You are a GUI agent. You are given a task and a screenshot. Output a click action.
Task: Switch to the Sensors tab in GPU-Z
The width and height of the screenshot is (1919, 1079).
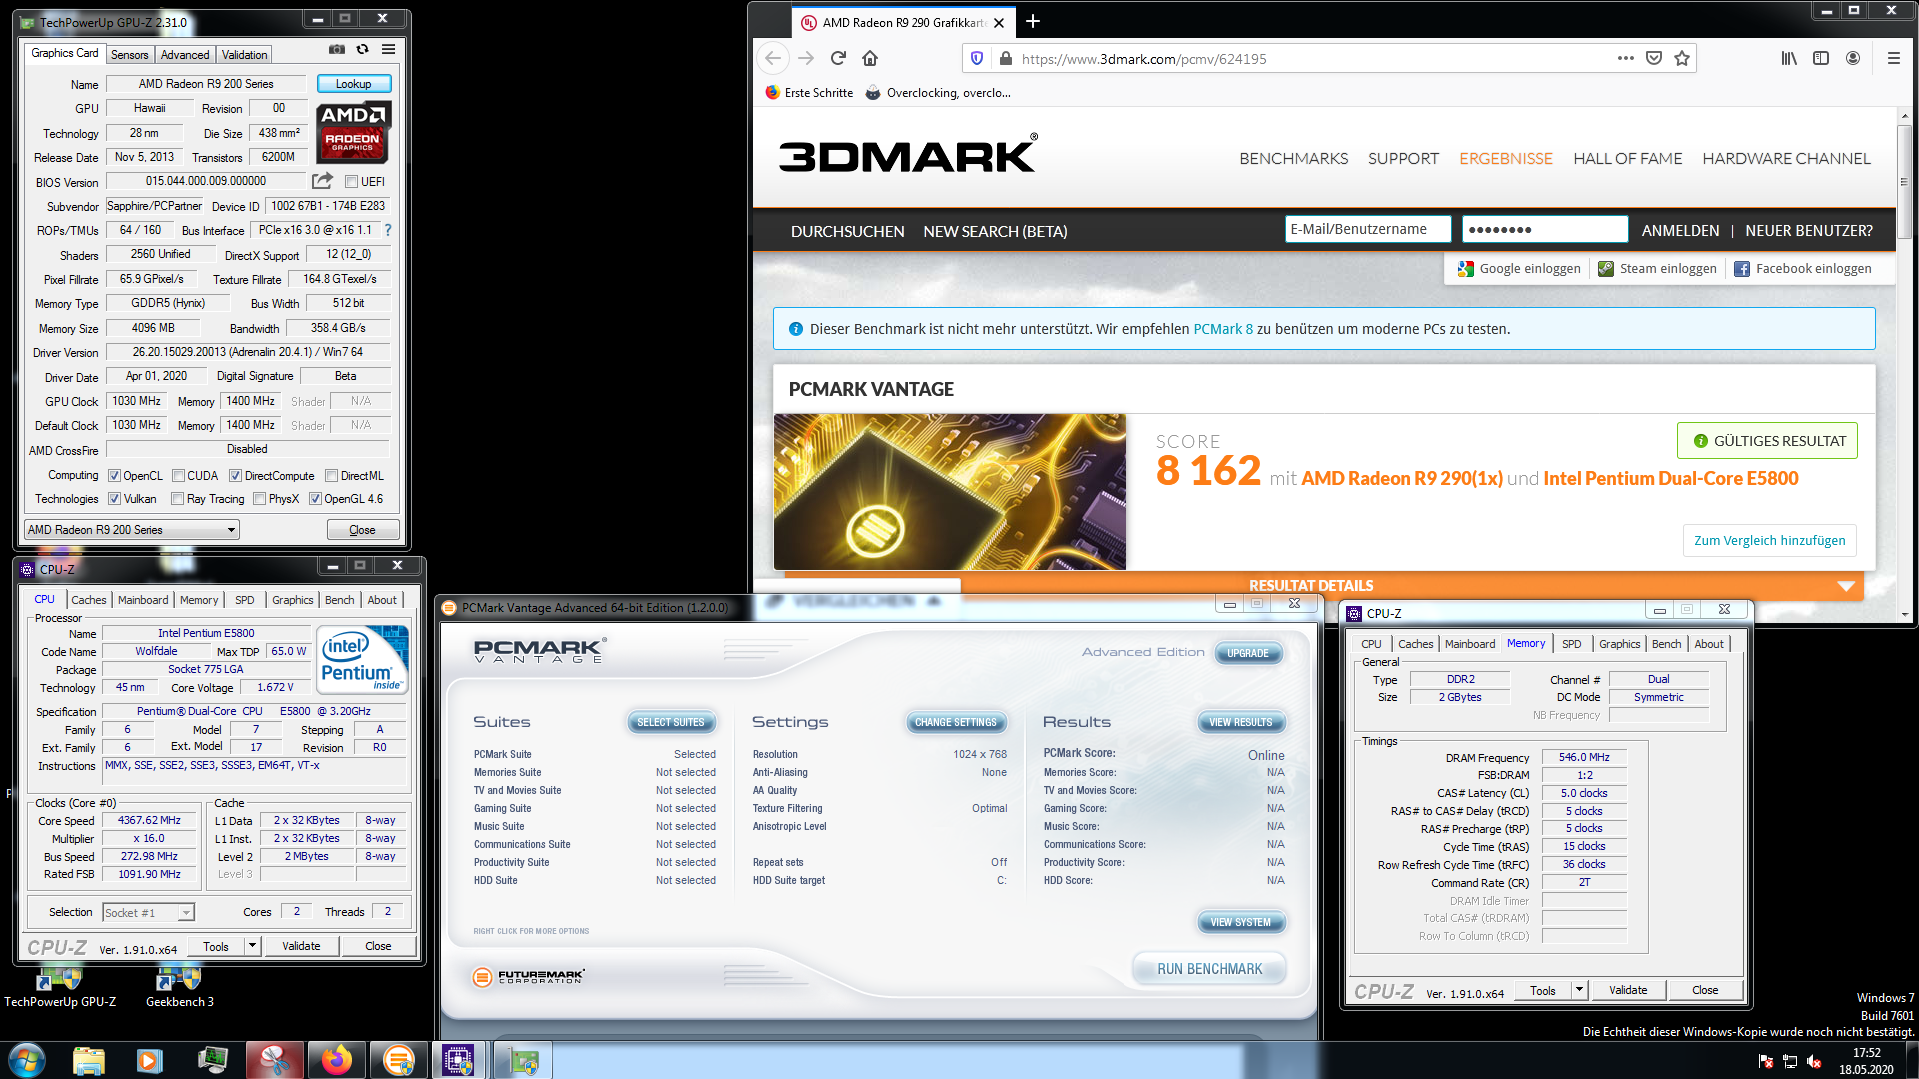click(129, 55)
